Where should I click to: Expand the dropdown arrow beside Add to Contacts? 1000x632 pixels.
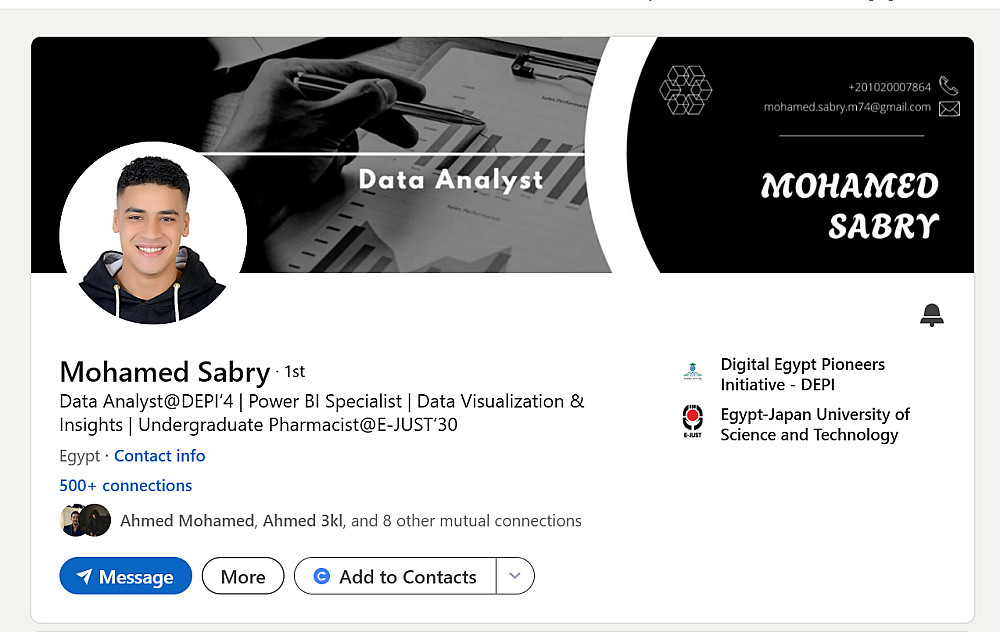pyautogui.click(x=515, y=576)
